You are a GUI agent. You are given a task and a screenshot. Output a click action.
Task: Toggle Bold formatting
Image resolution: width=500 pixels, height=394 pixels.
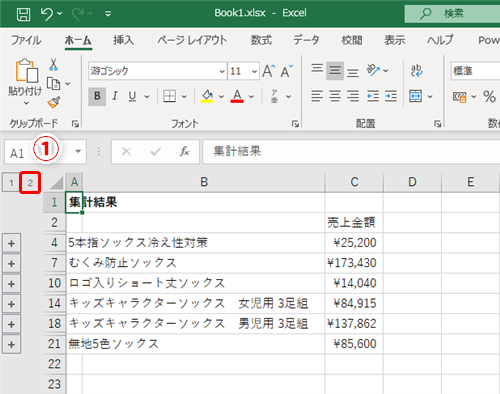pyautogui.click(x=97, y=96)
